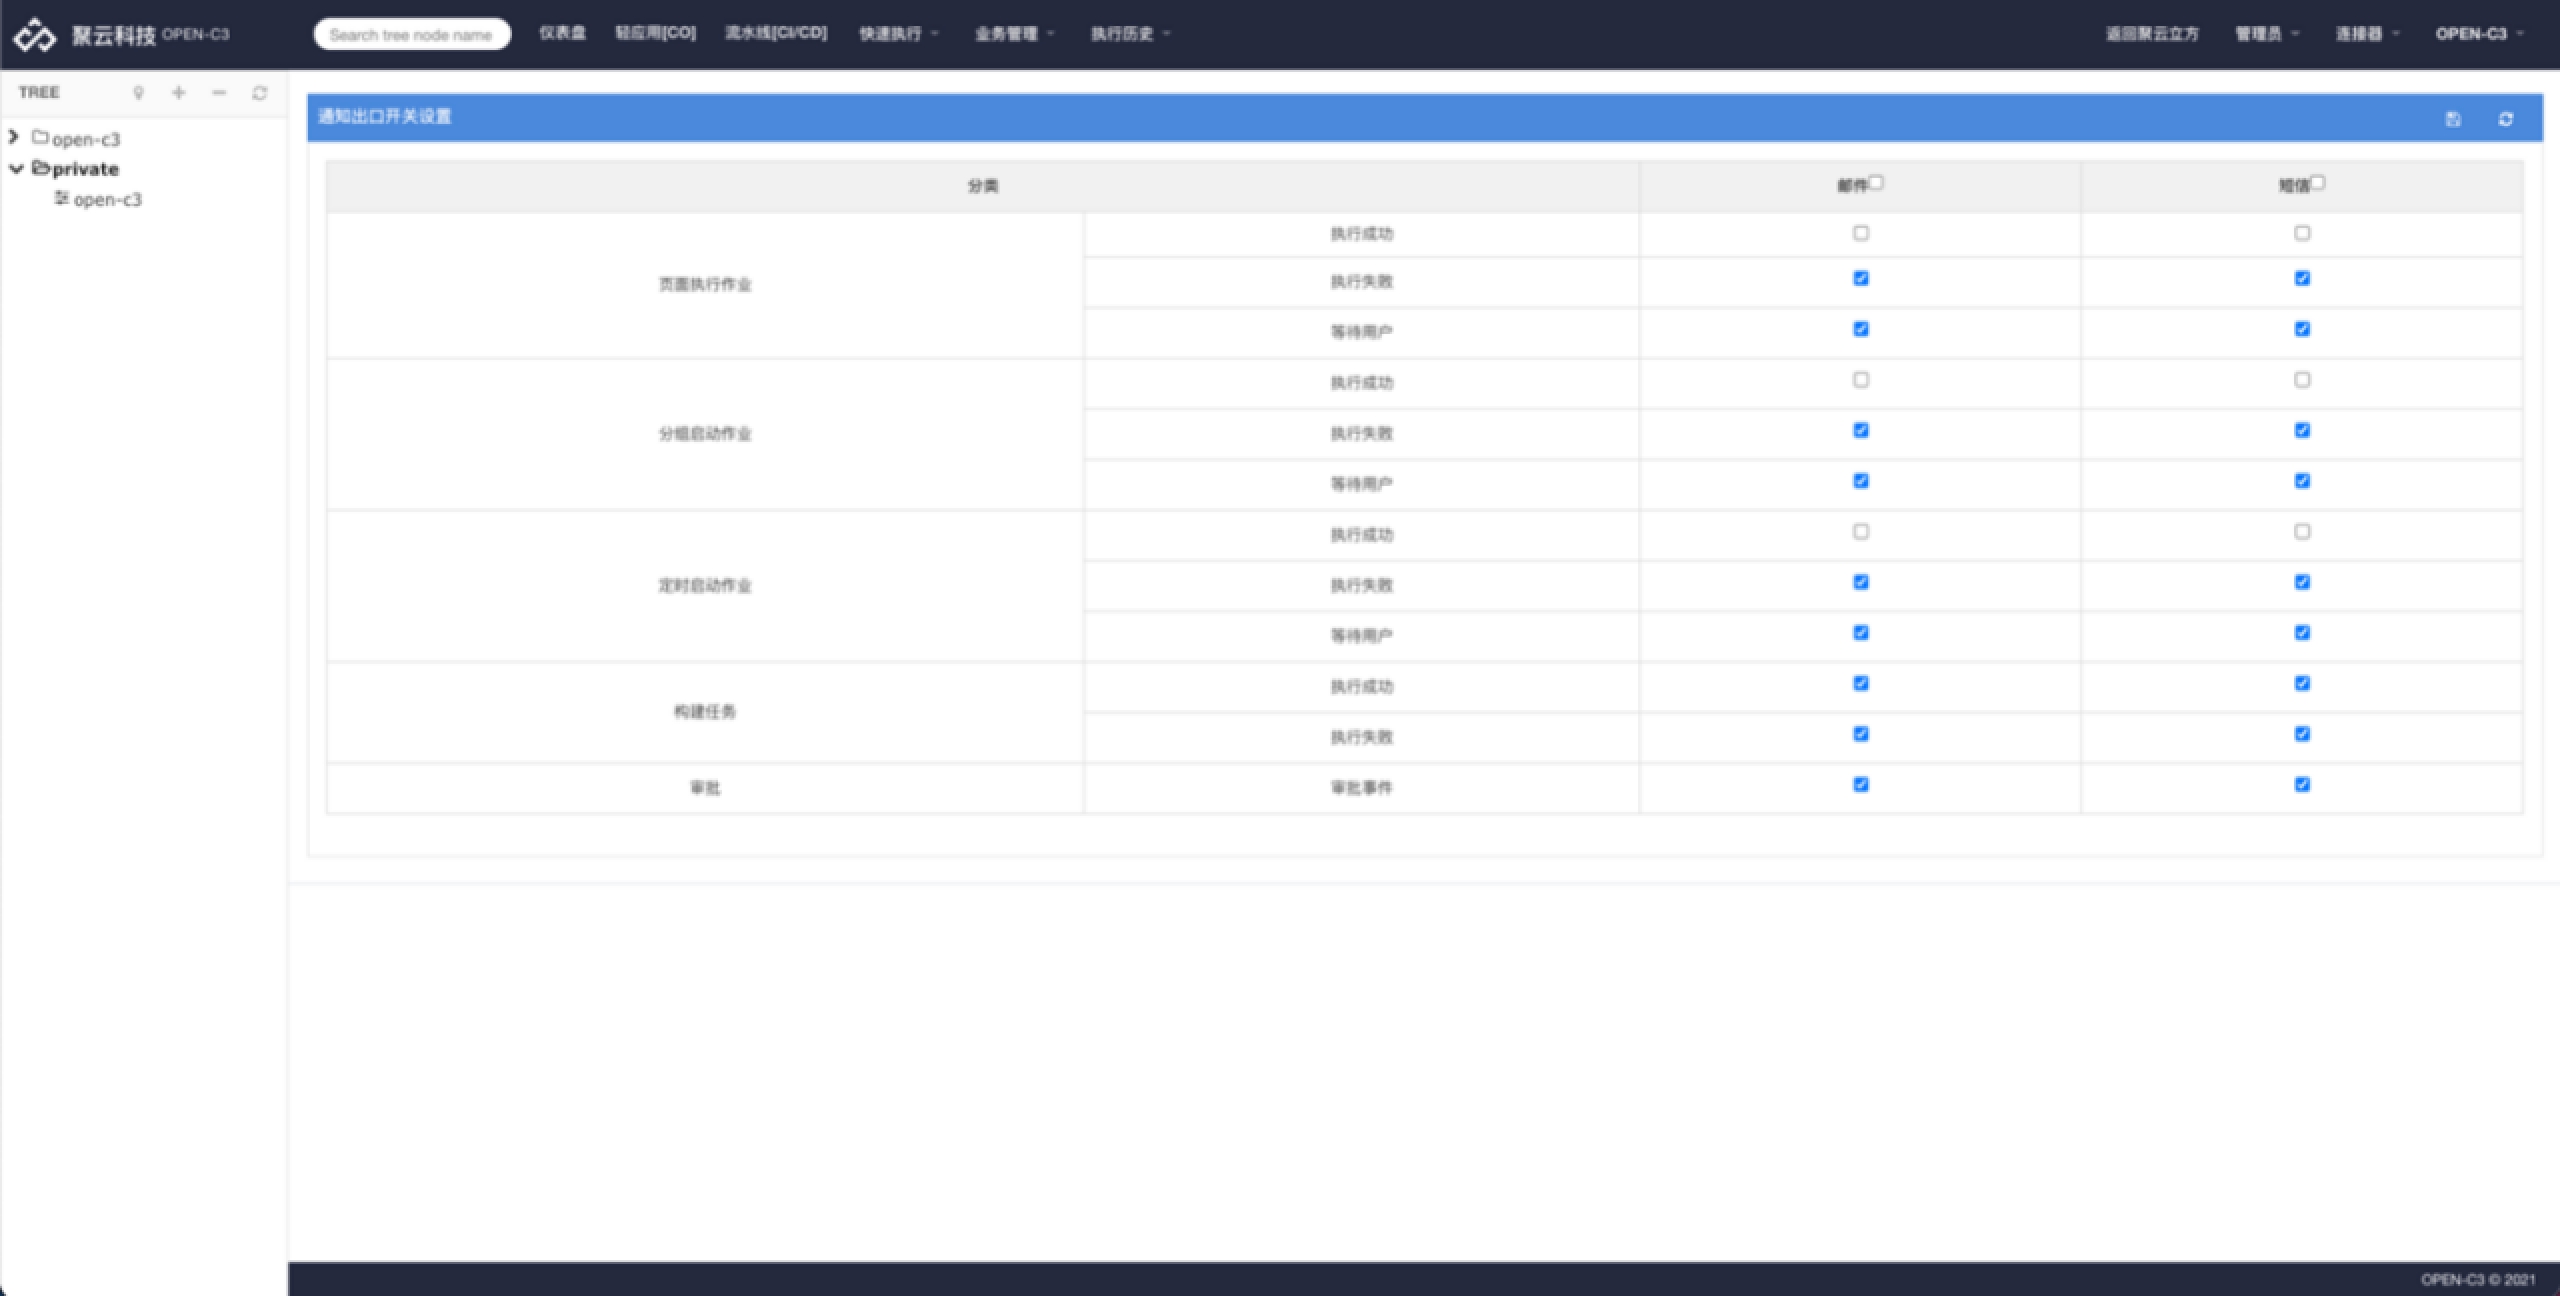Enable 短信 for 页面执行作业 执行成功
Viewport: 2560px width, 1296px height.
click(2302, 233)
